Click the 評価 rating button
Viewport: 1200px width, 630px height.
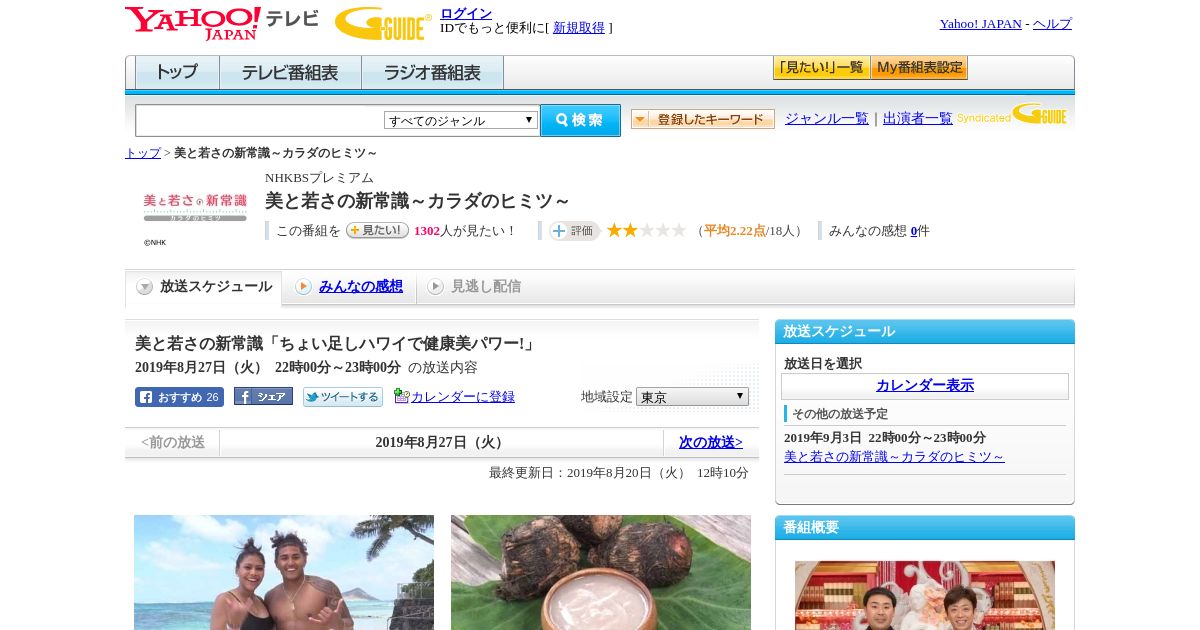(574, 231)
